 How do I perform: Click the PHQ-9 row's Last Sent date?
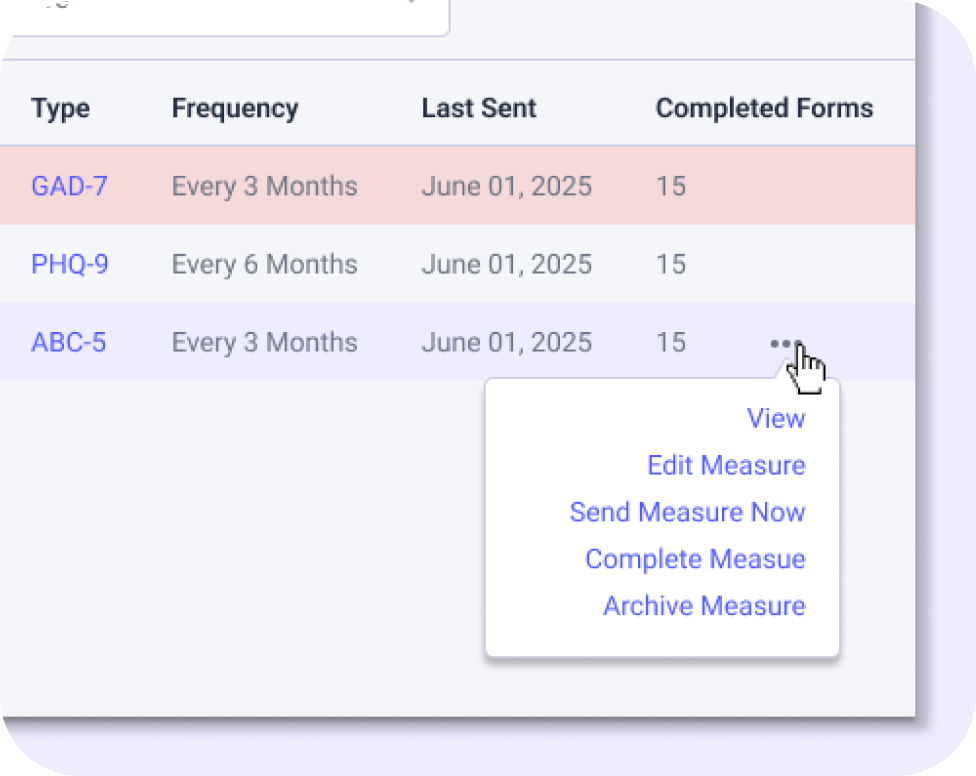[x=506, y=264]
